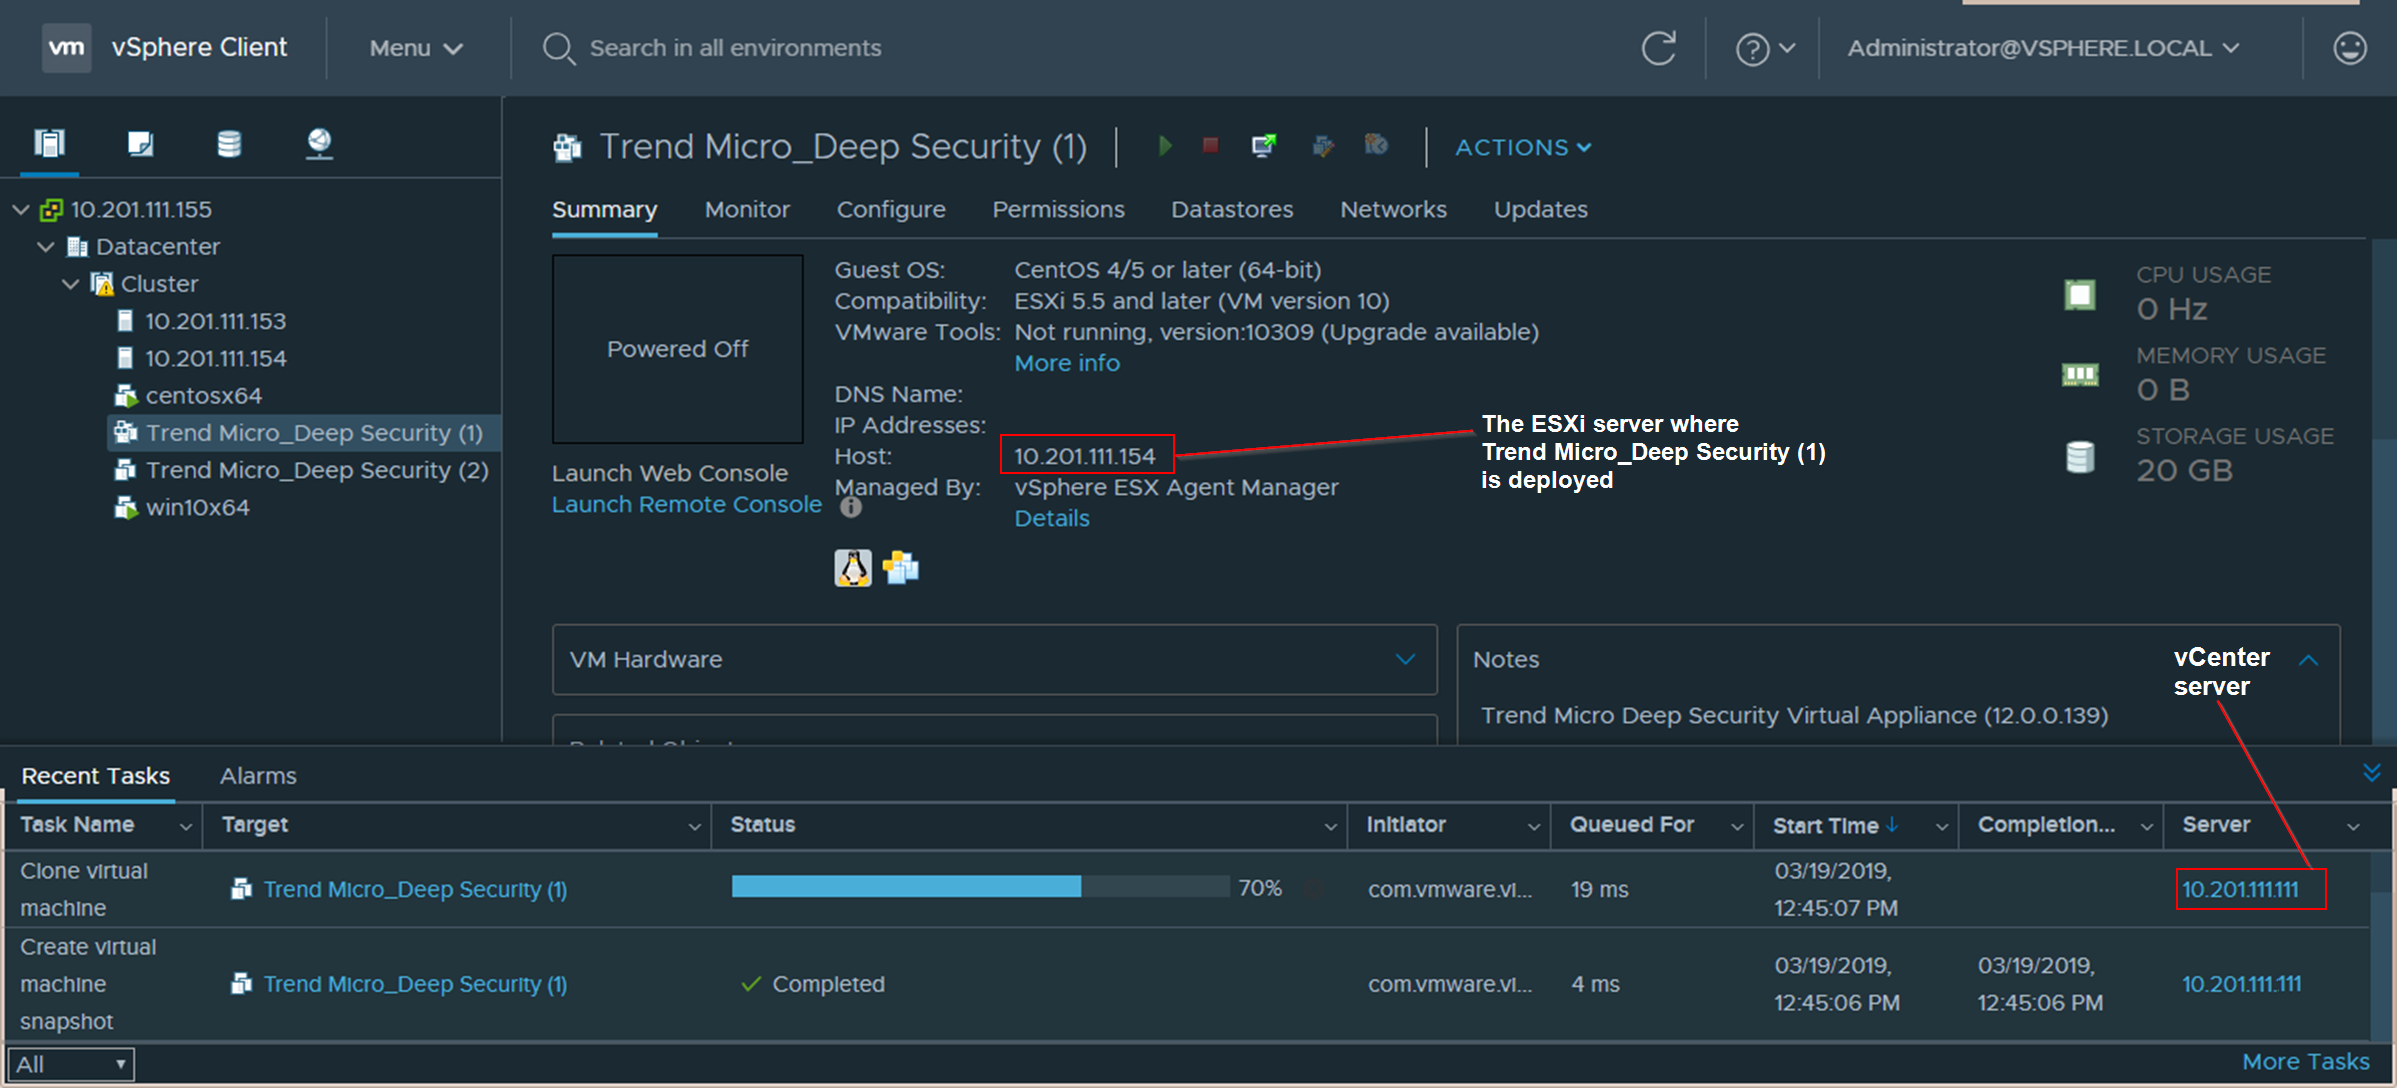Switch to the Storage inventory view
2397x1088 pixels.
point(229,144)
